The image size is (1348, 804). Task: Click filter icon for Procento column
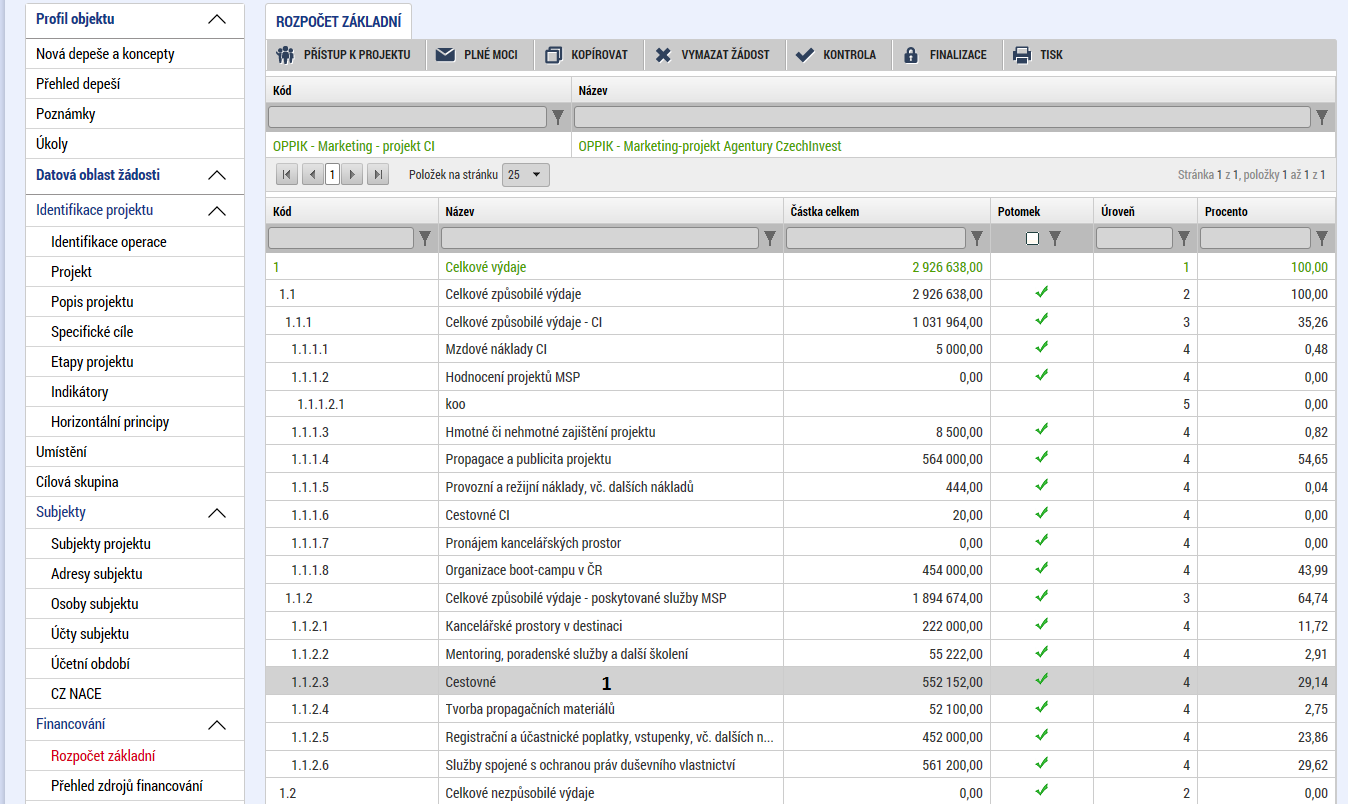click(1322, 238)
